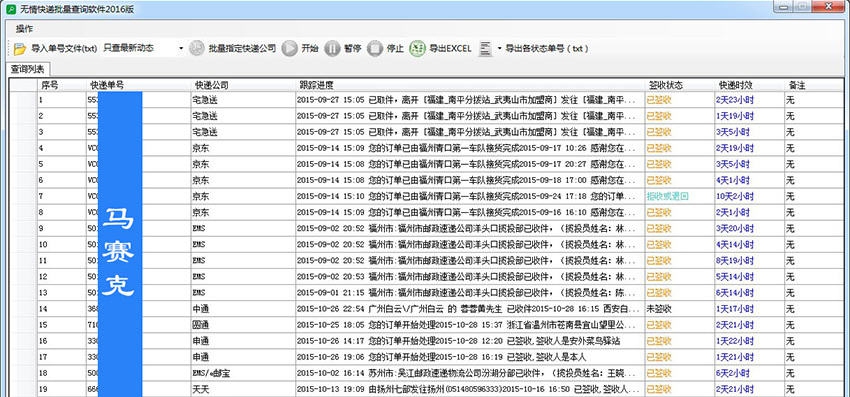Pause the query using the 暂停 icon
The width and height of the screenshot is (850, 397).
click(x=332, y=48)
